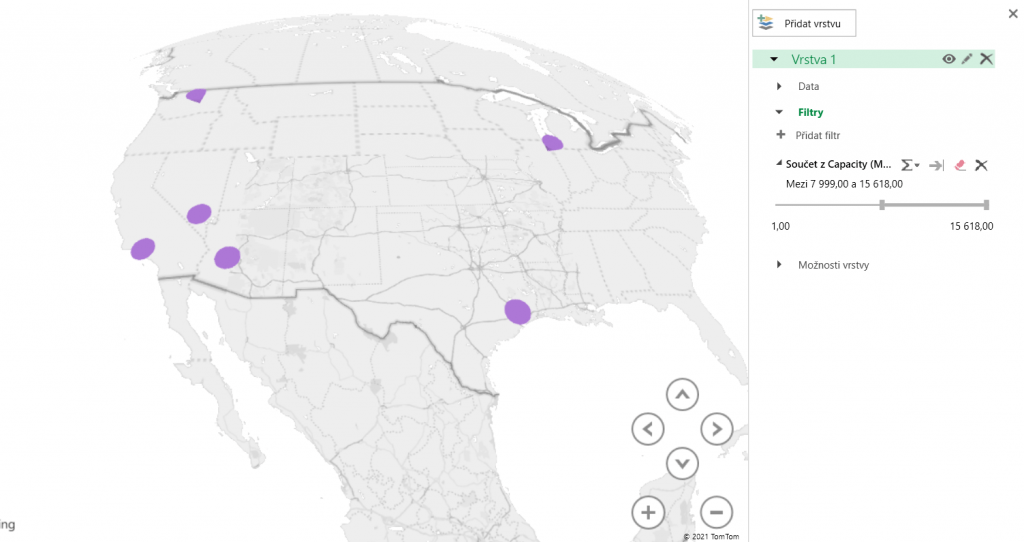1024x542 pixels.
Task: Expand Možnosti vrstvy section
Action: [779, 265]
